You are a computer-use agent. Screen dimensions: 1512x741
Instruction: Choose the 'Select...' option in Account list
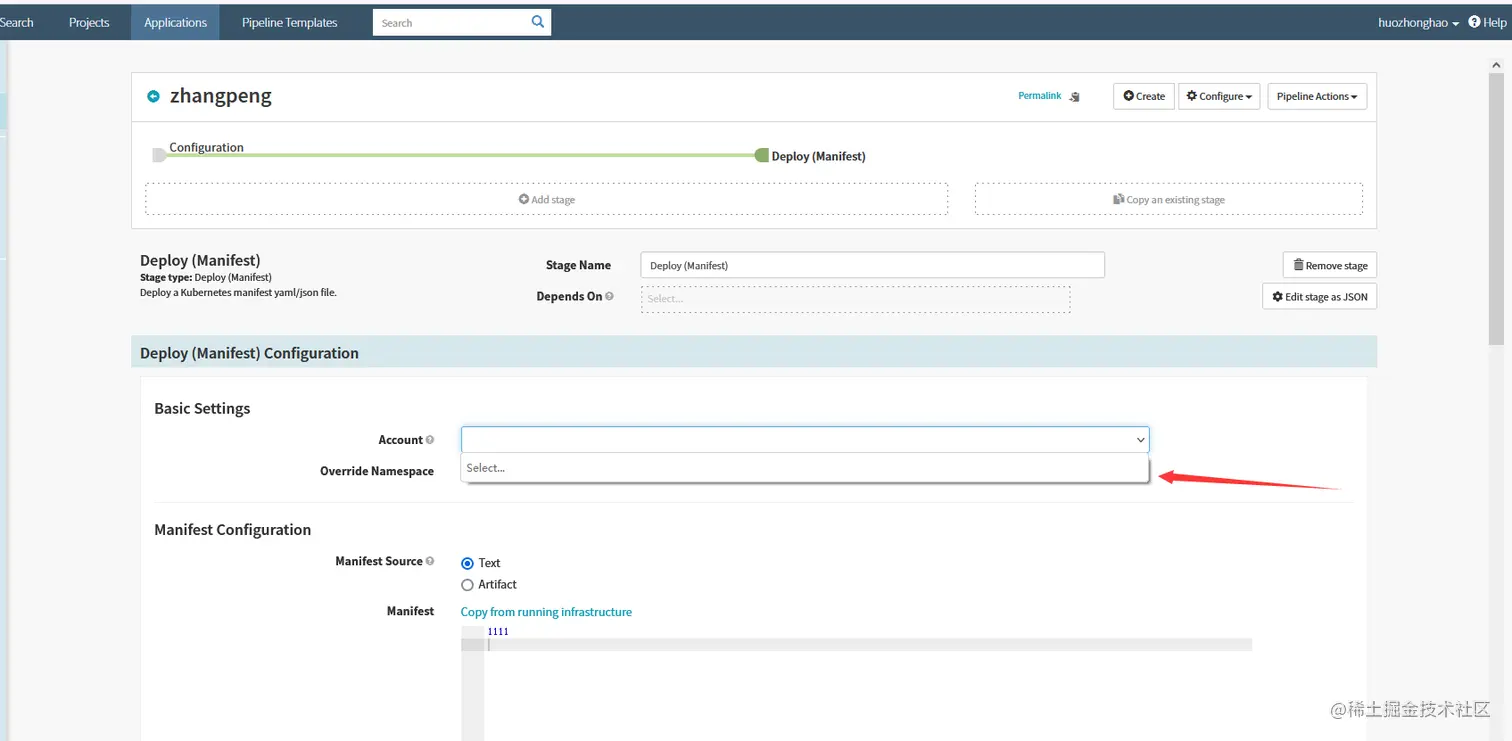805,468
